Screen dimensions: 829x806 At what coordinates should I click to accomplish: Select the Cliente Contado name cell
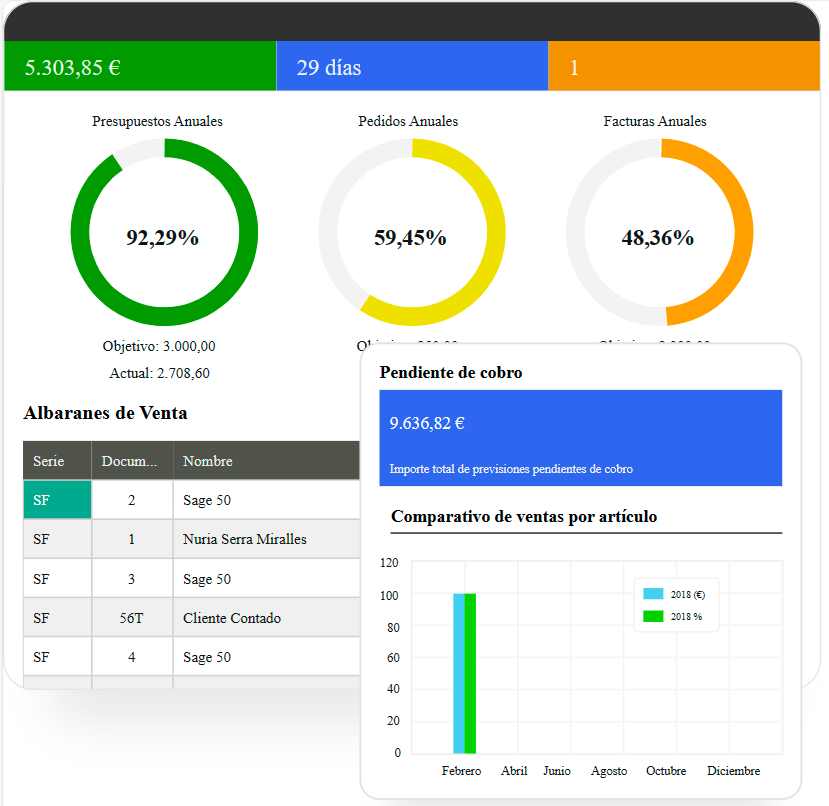(266, 618)
